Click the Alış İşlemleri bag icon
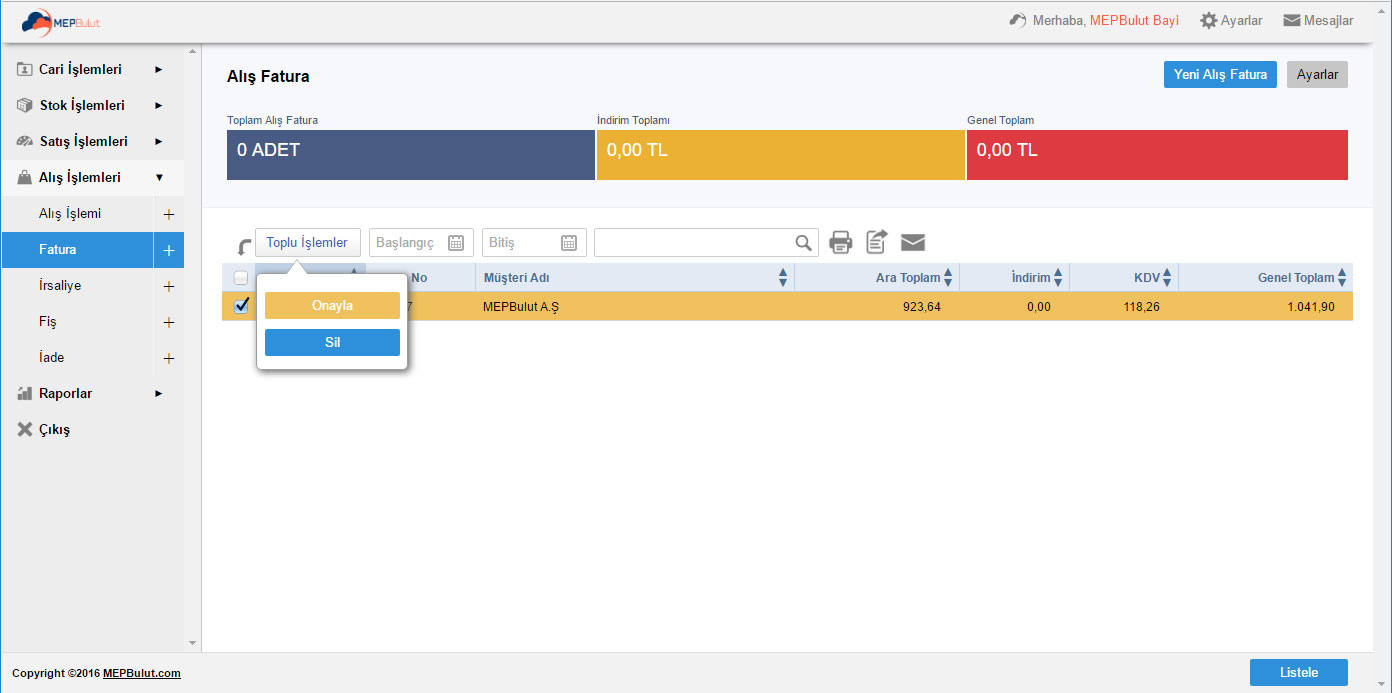This screenshot has width=1392, height=693. 25,178
